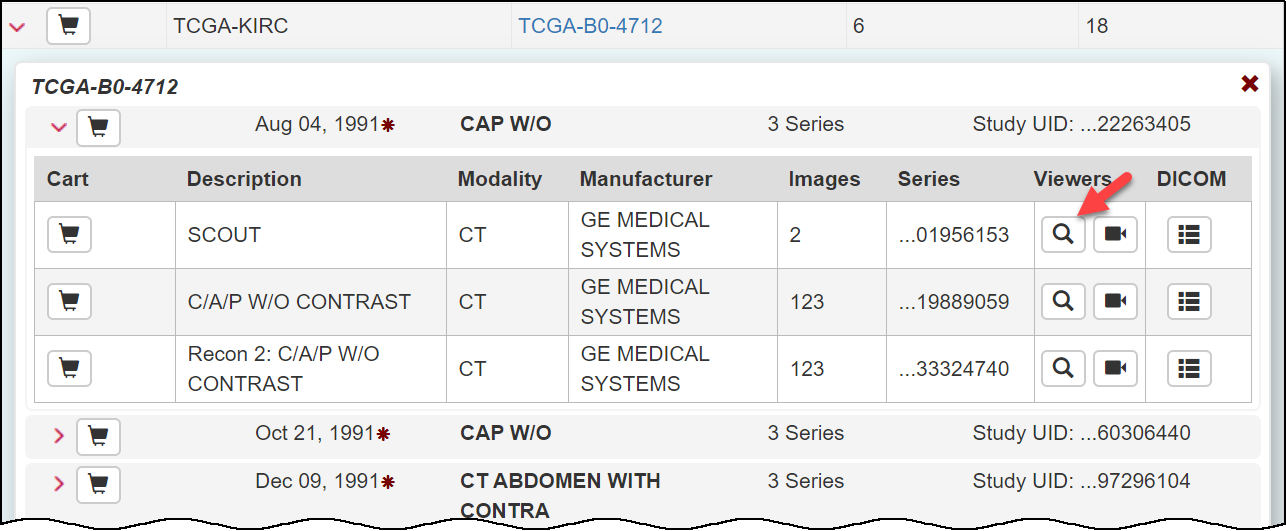Open video viewer for SCOUT series
The height and width of the screenshot is (531, 1286).
(1115, 235)
